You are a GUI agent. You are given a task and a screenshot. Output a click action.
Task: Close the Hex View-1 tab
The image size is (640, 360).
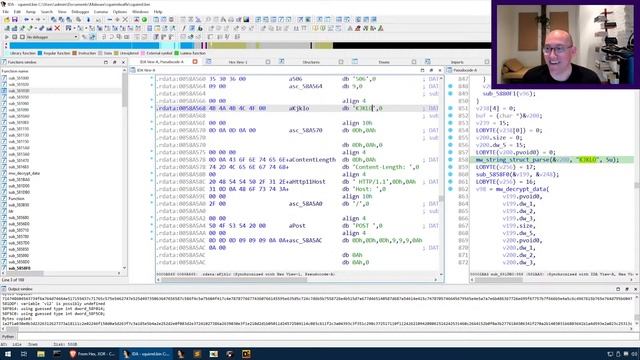tap(268, 62)
